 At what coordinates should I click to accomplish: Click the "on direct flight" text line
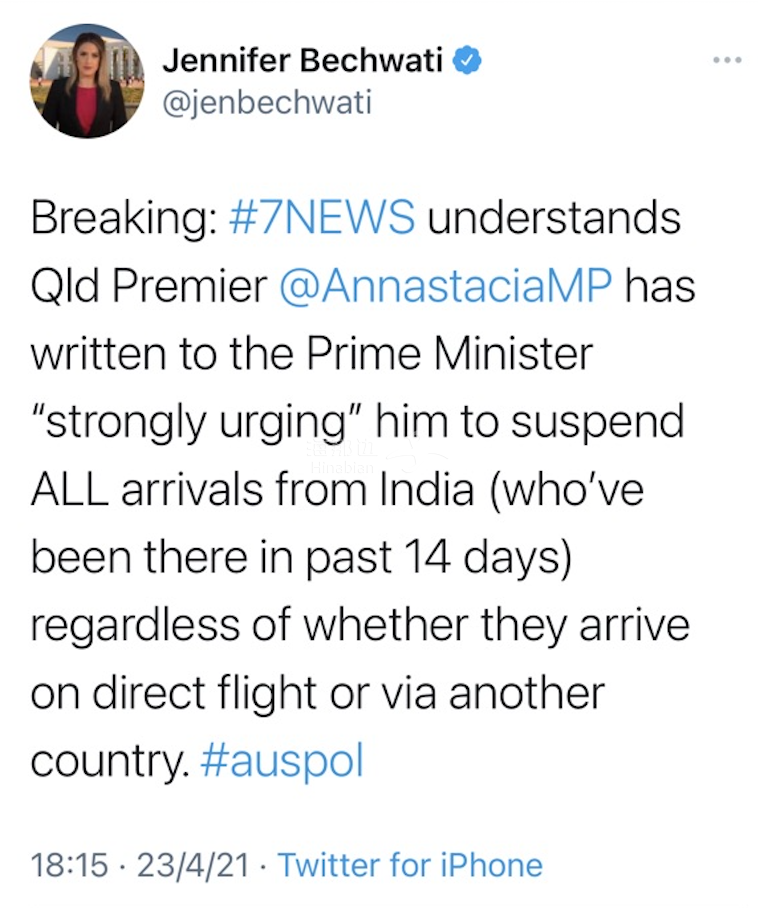click(x=173, y=693)
